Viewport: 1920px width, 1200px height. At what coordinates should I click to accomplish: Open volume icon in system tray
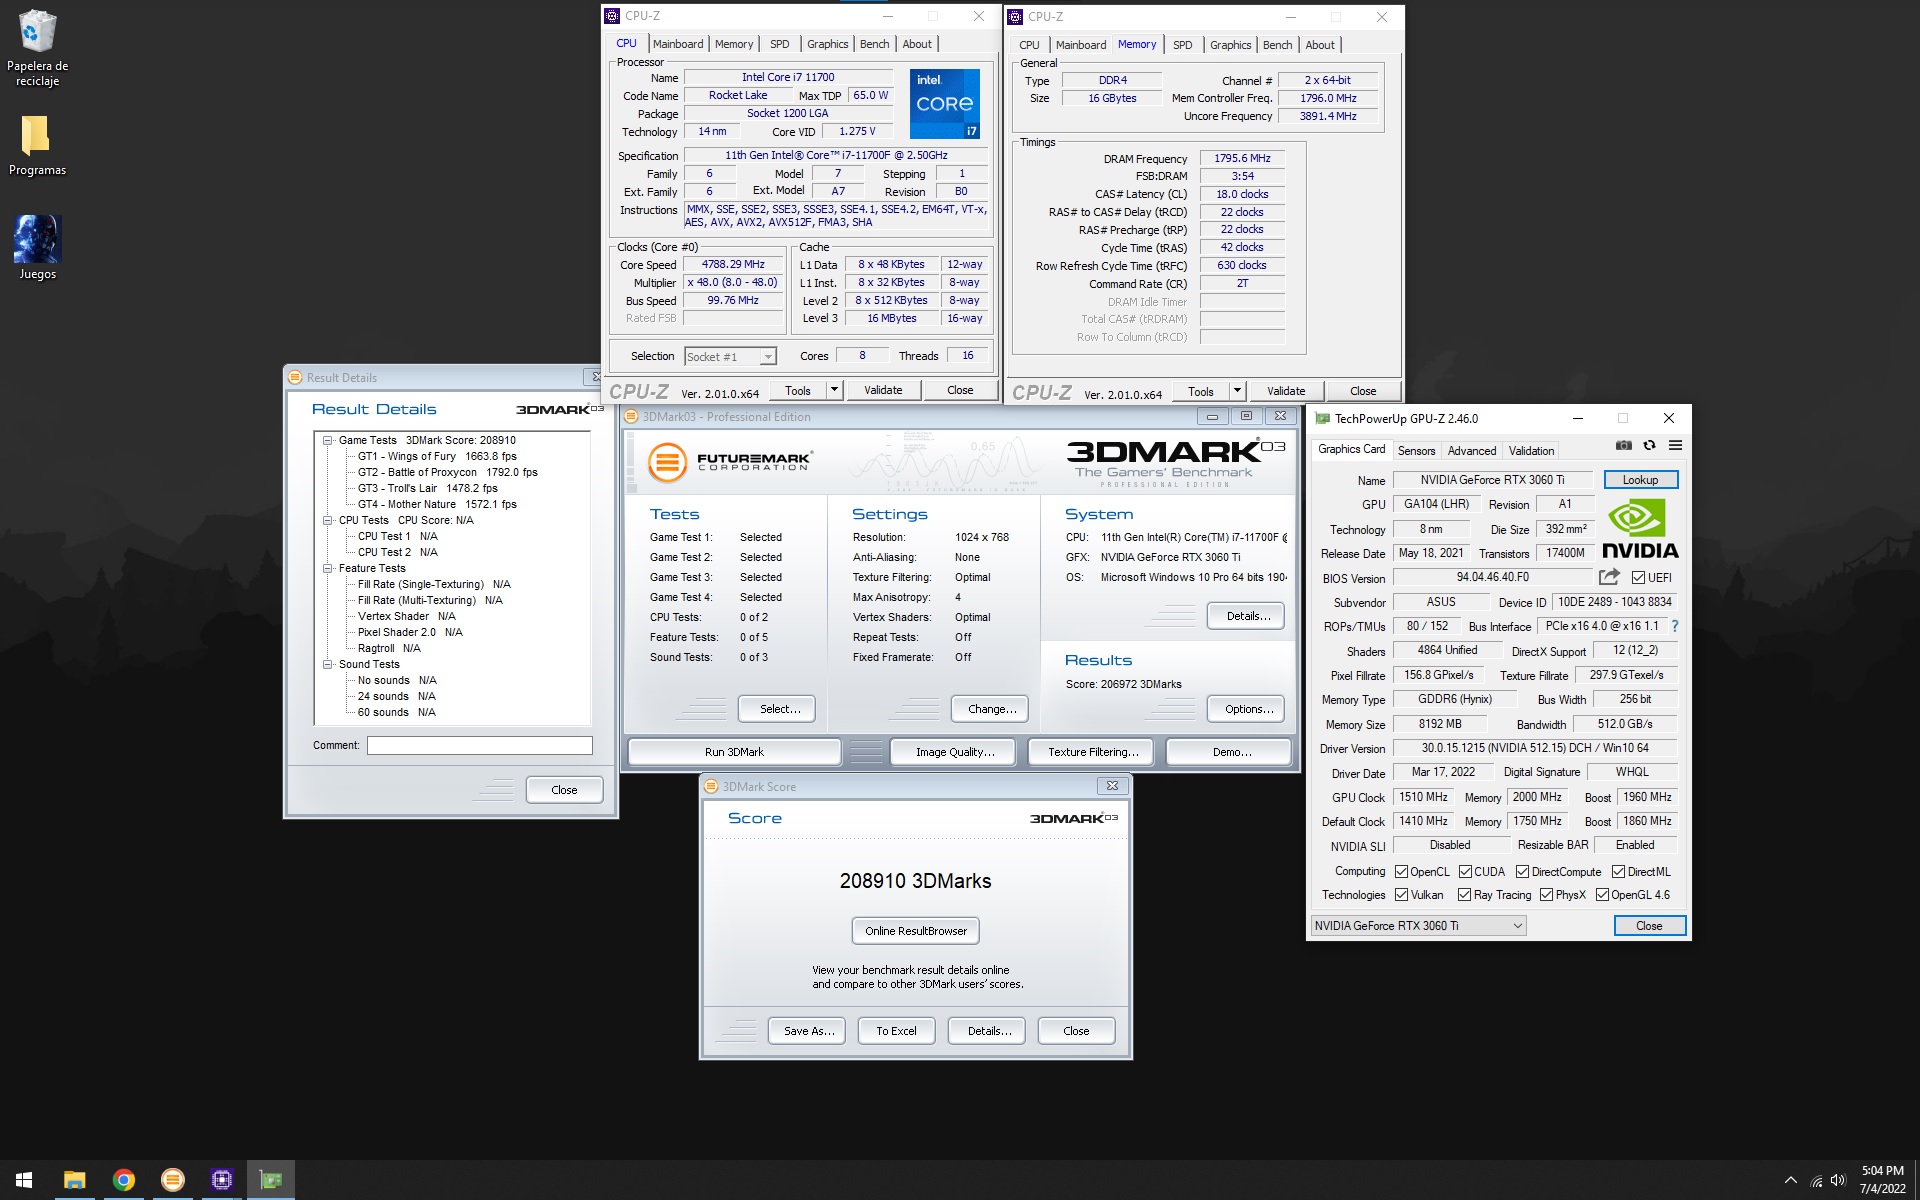click(1838, 1181)
